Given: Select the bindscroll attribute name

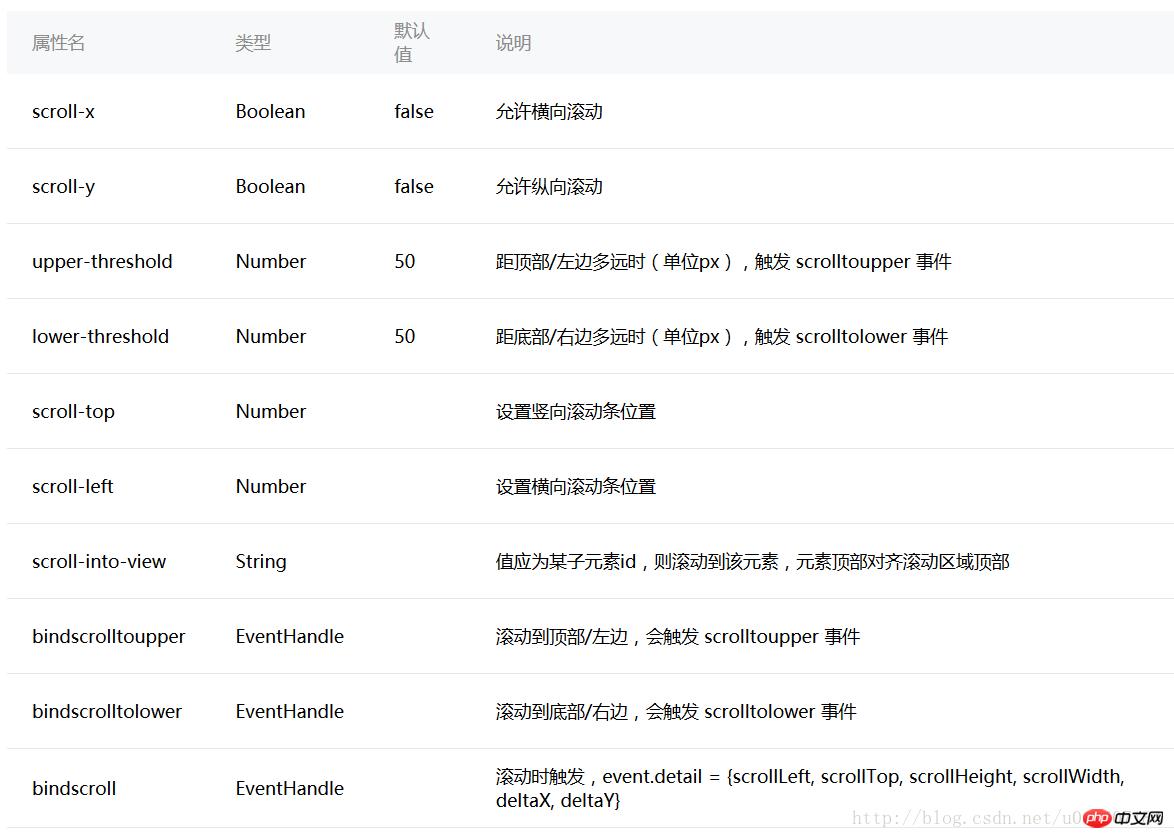Looking at the screenshot, I should (74, 788).
